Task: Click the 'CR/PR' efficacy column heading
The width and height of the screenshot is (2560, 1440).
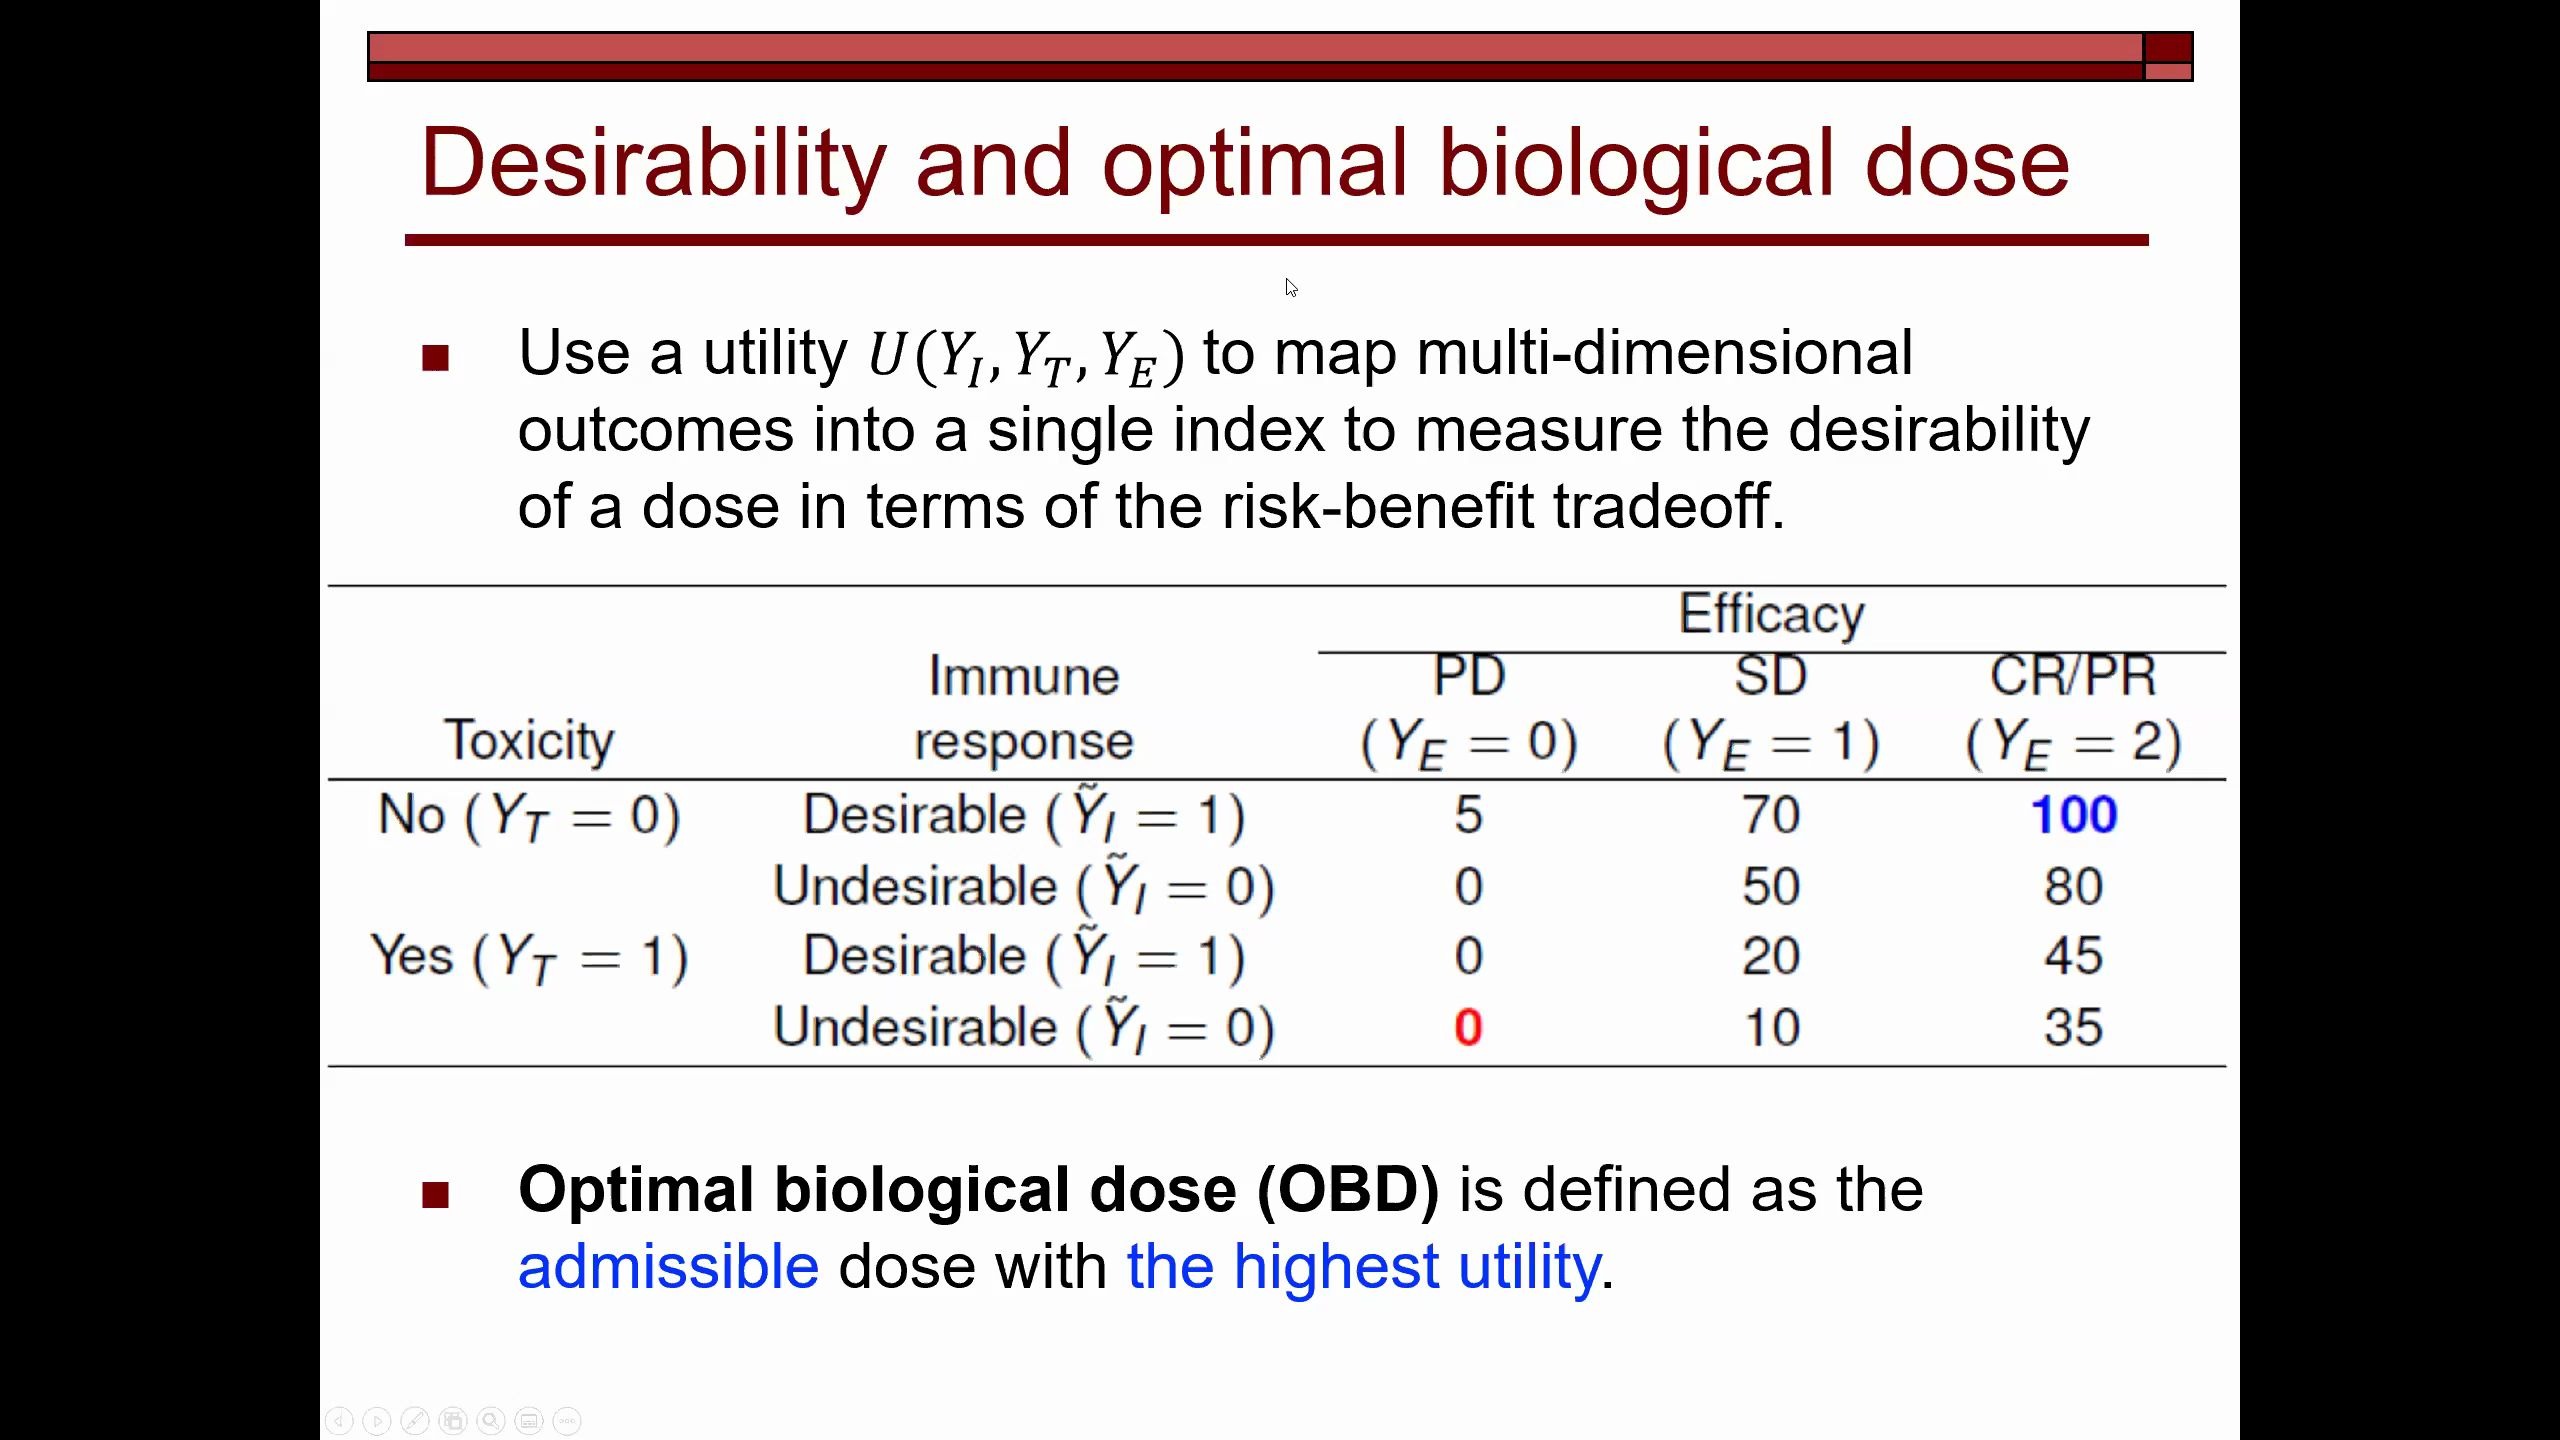Action: 2073,676
